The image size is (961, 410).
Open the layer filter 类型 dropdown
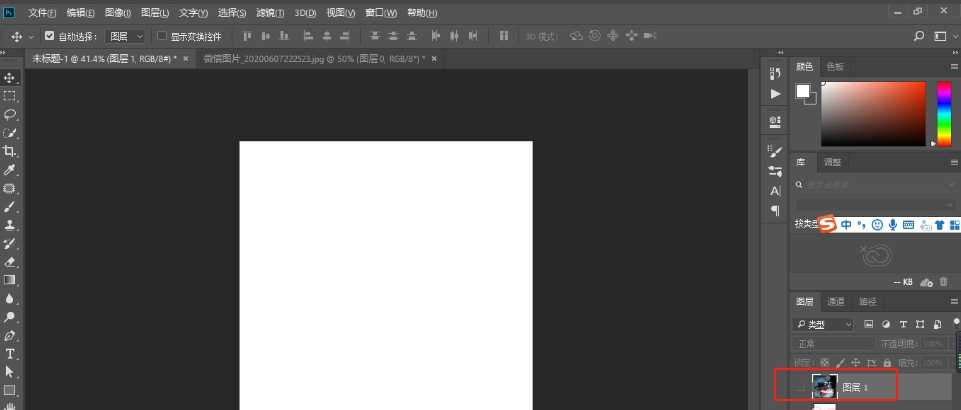825,325
